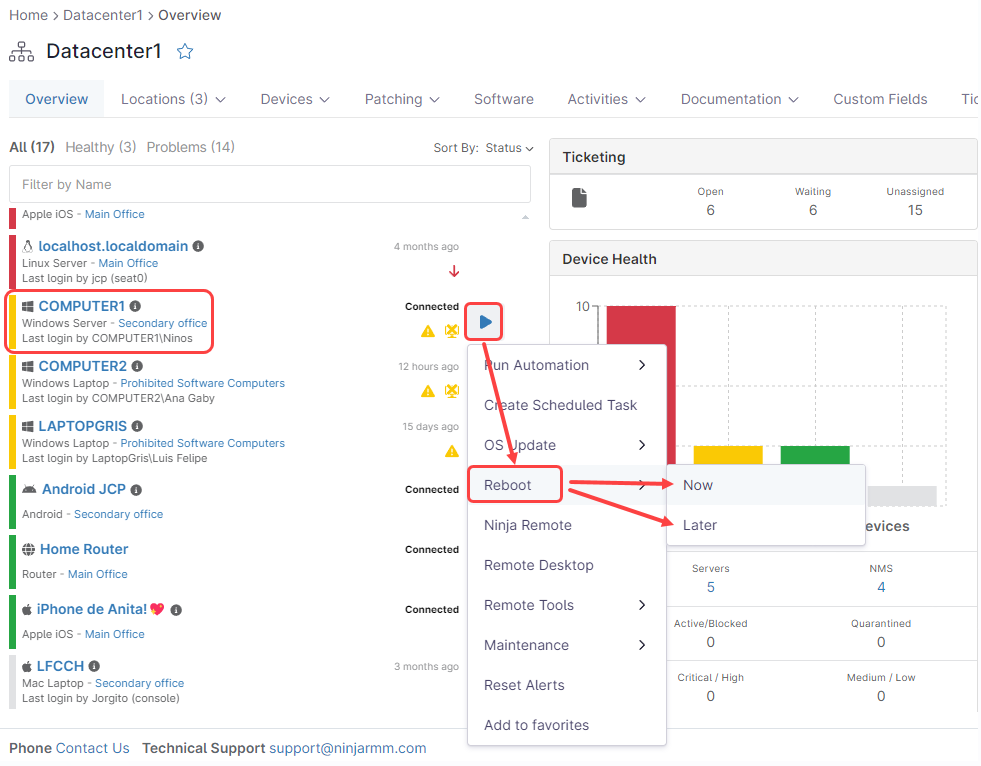
Task: Click the Apple icon beside LFCCH
Action: pos(27,666)
